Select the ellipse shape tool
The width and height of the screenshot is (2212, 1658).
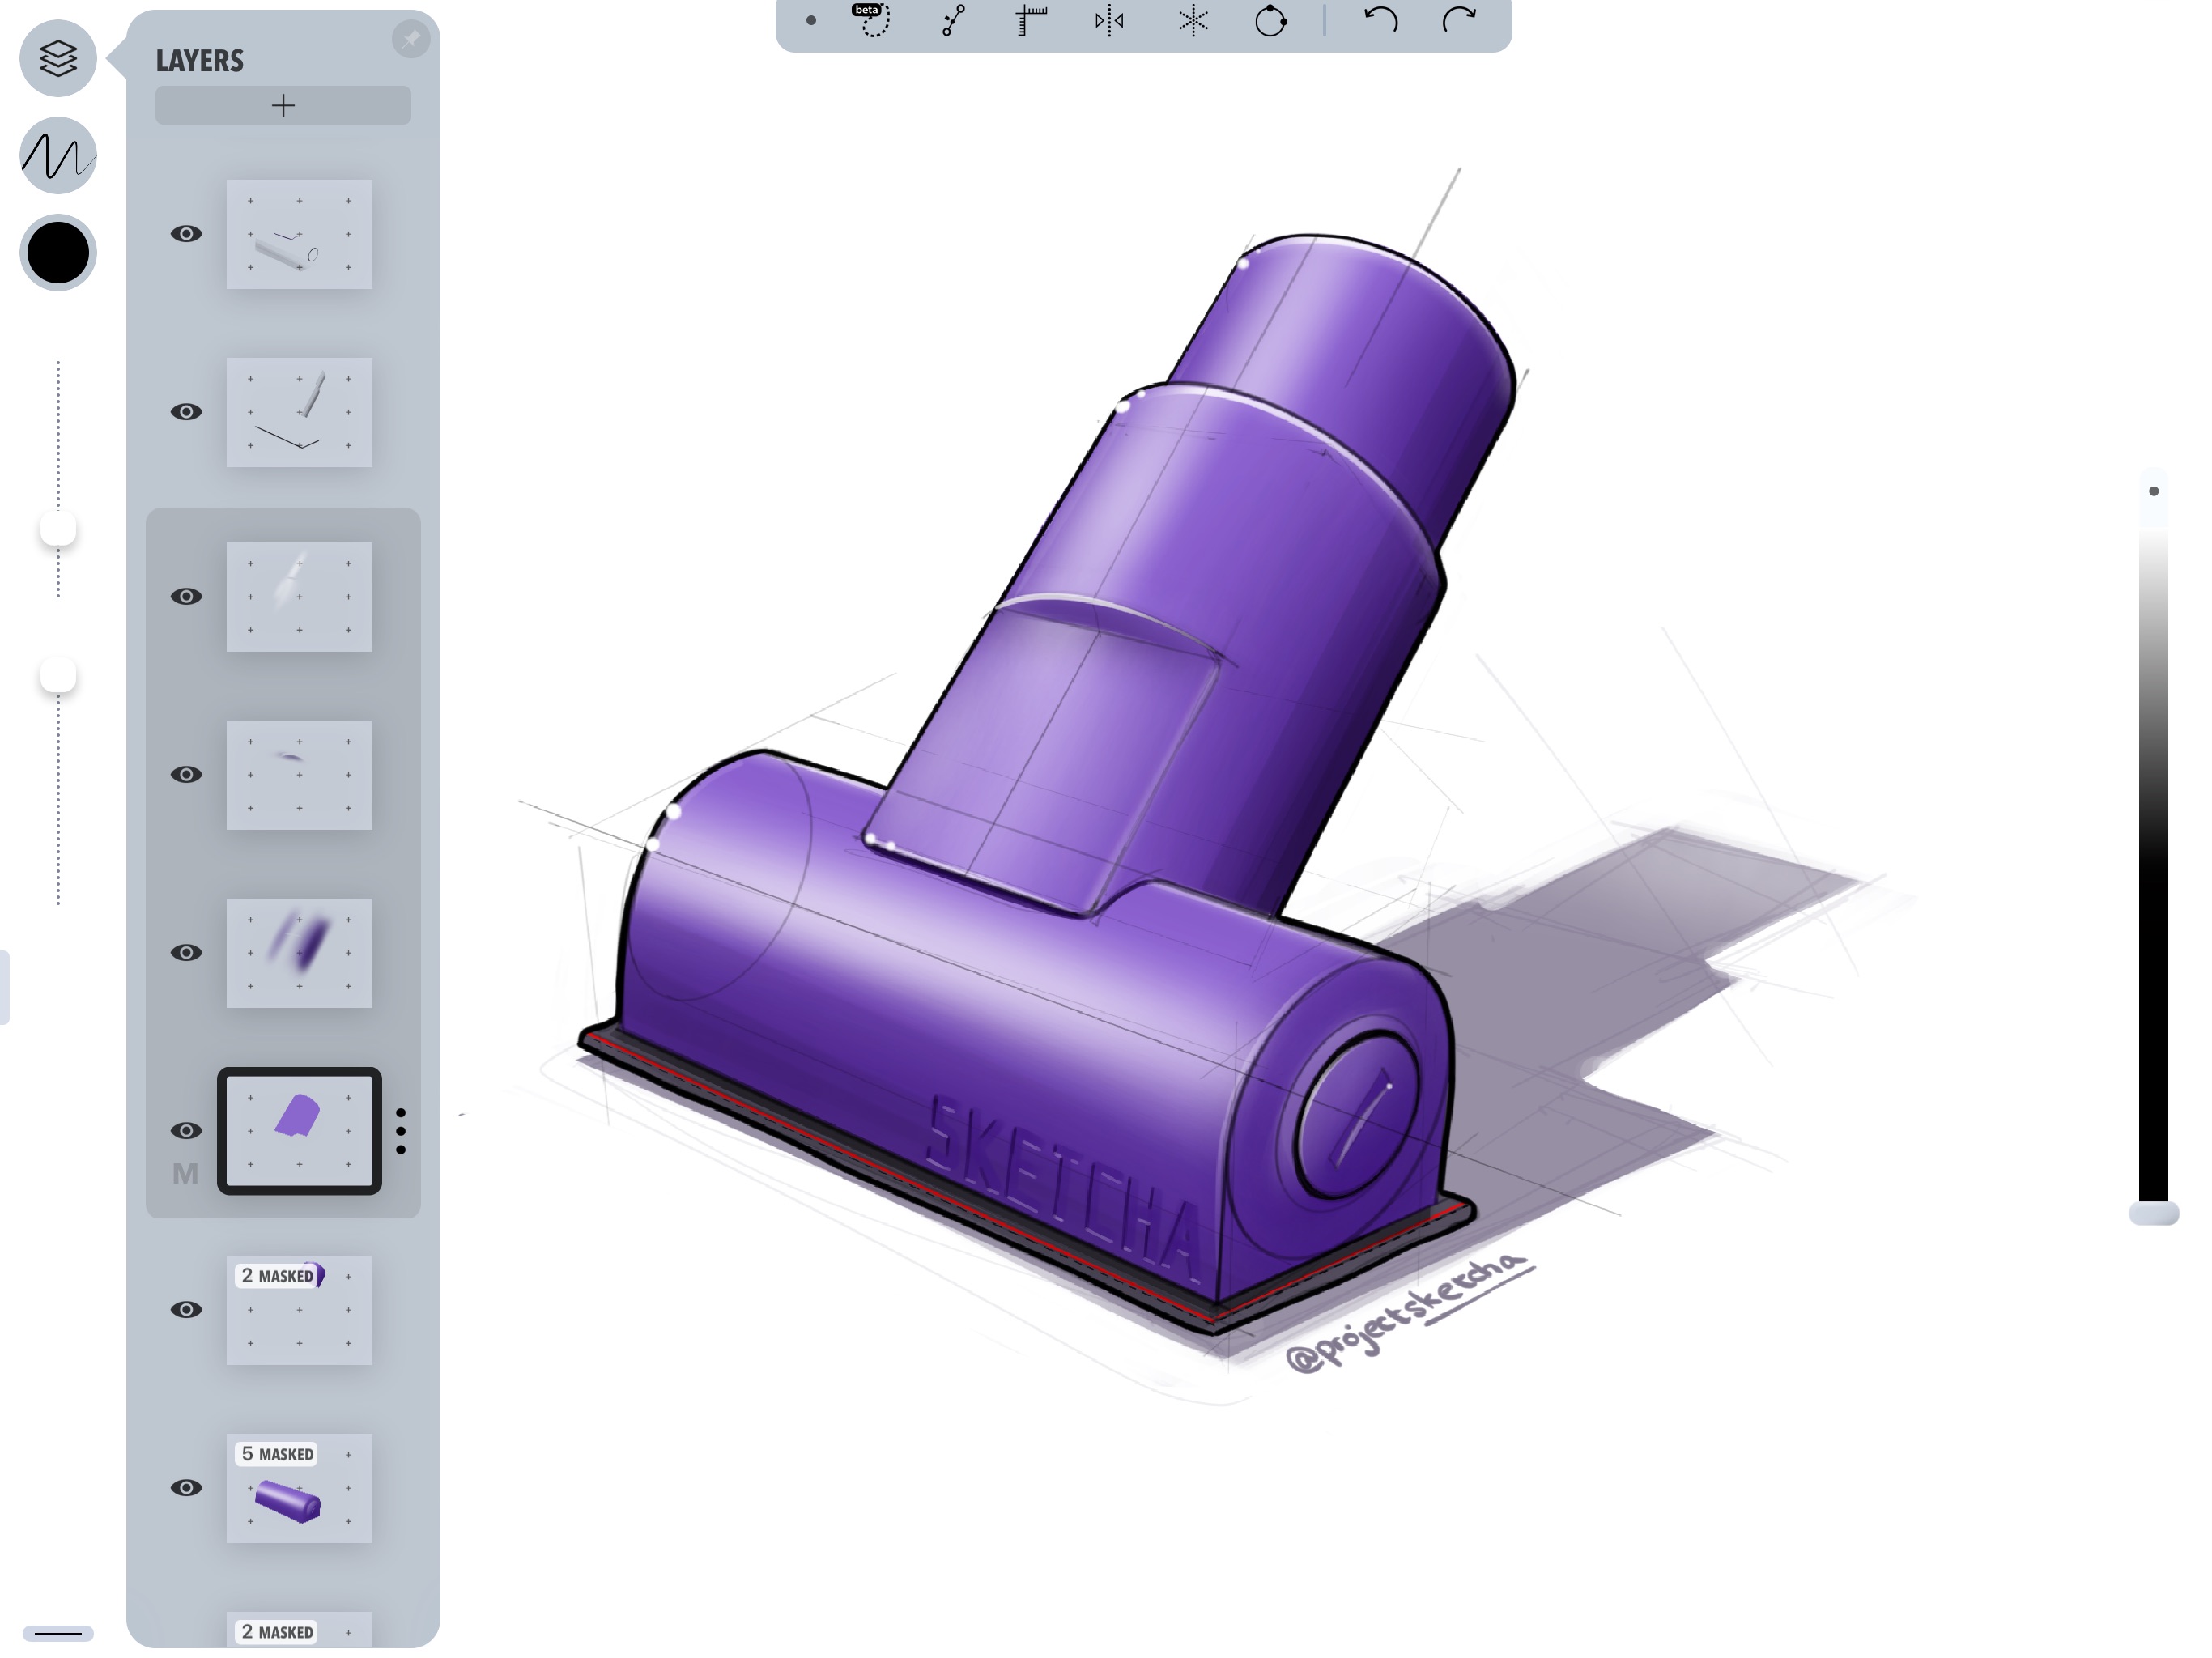pyautogui.click(x=1271, y=20)
